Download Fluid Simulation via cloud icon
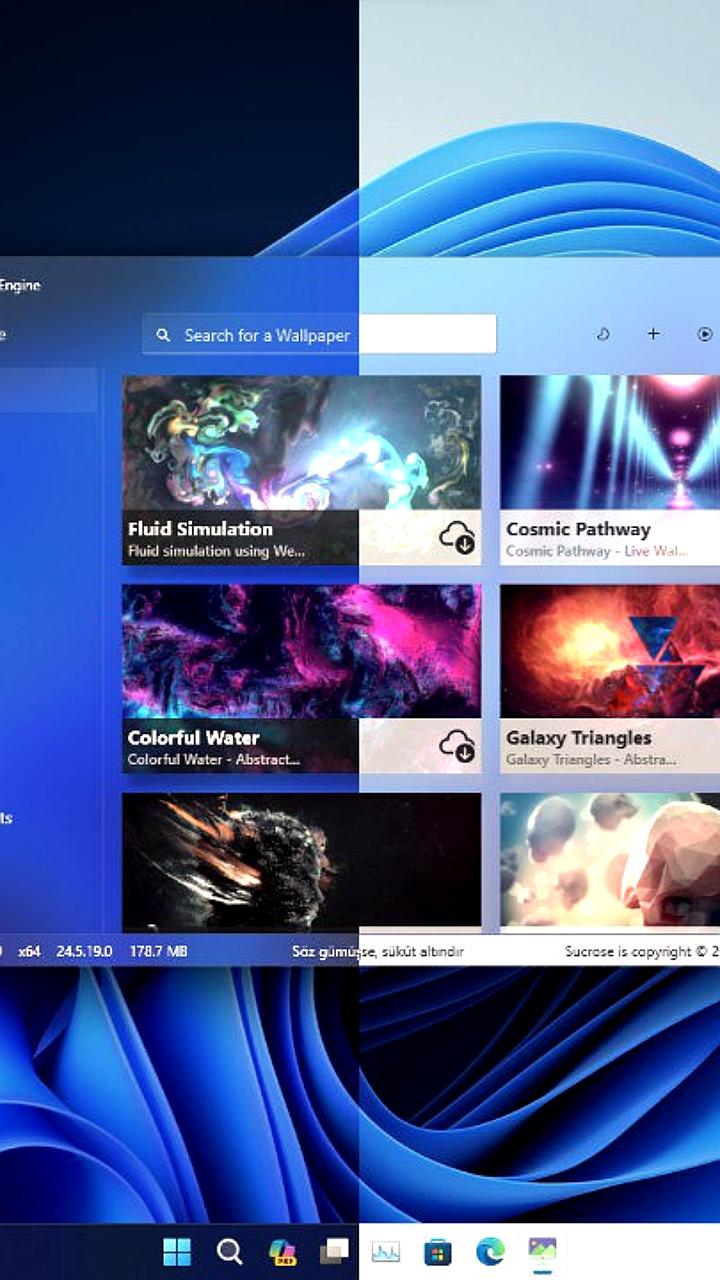 (457, 539)
